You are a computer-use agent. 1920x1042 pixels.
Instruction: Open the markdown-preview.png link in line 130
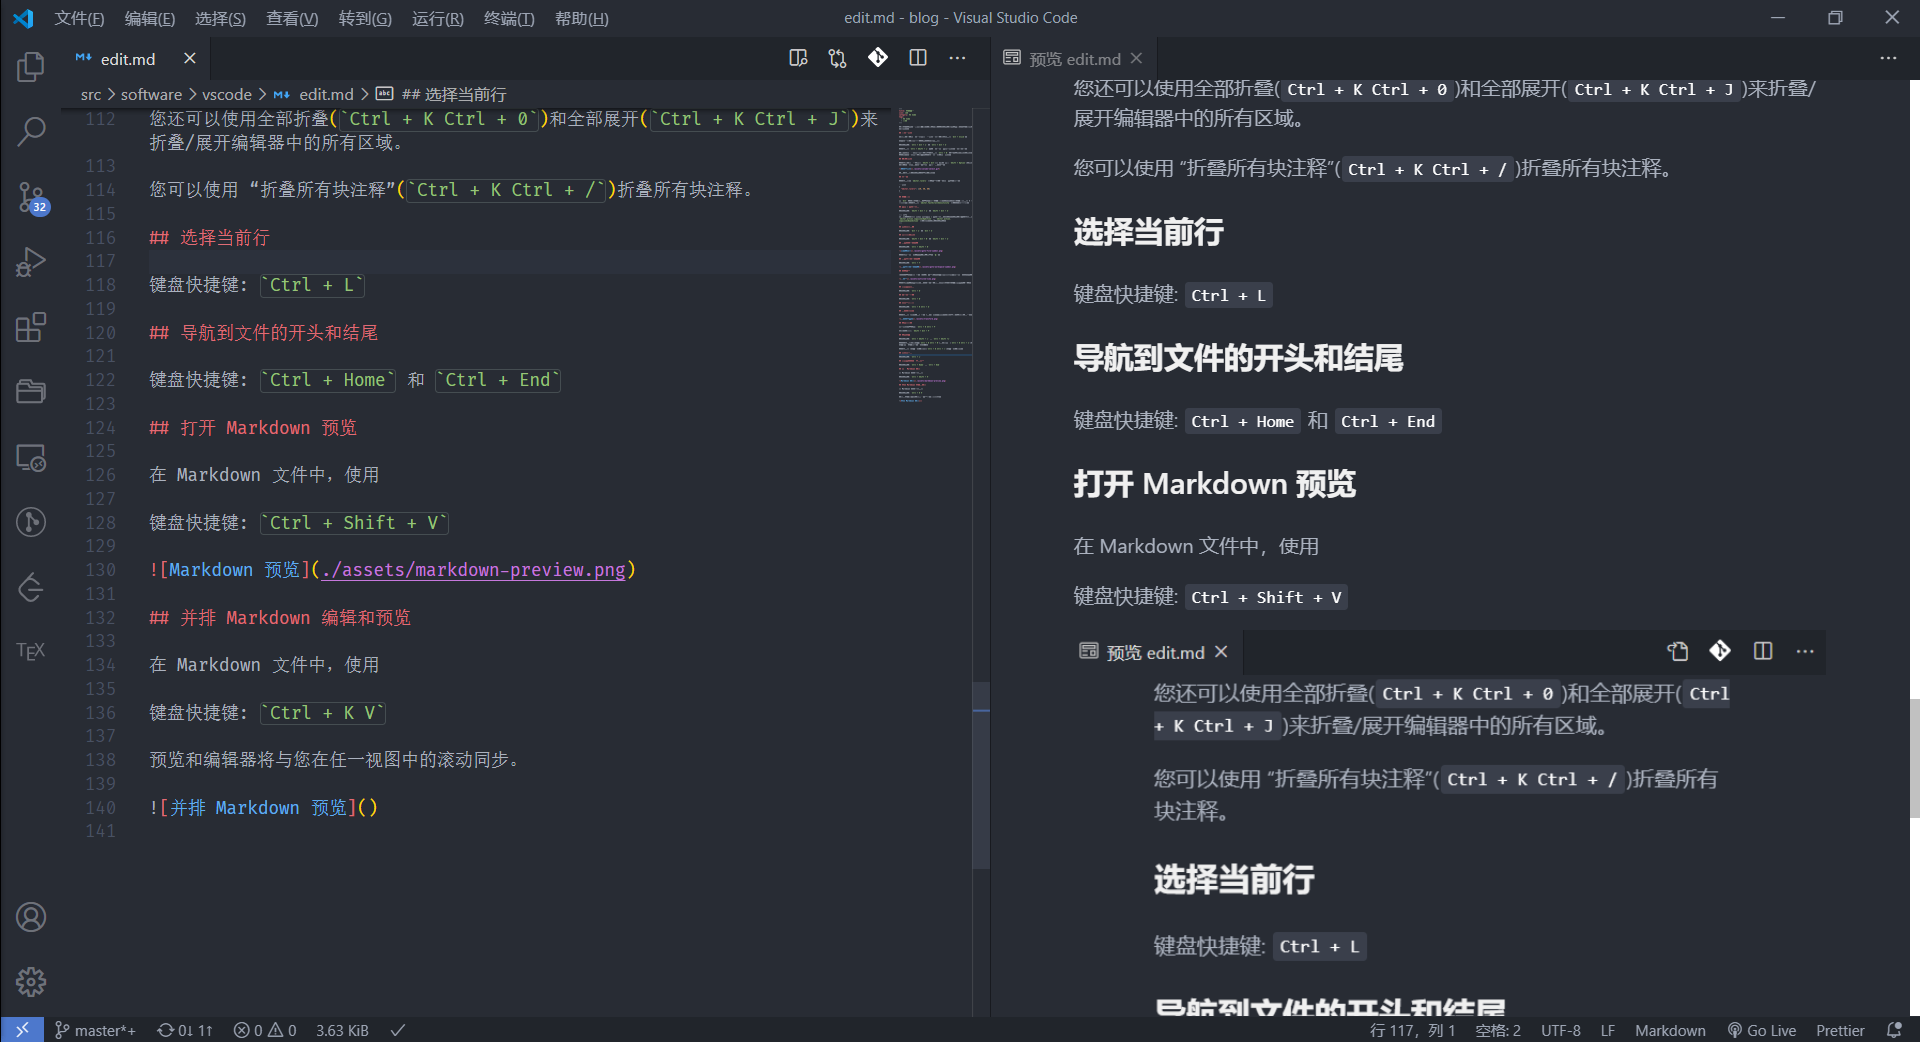tap(475, 570)
